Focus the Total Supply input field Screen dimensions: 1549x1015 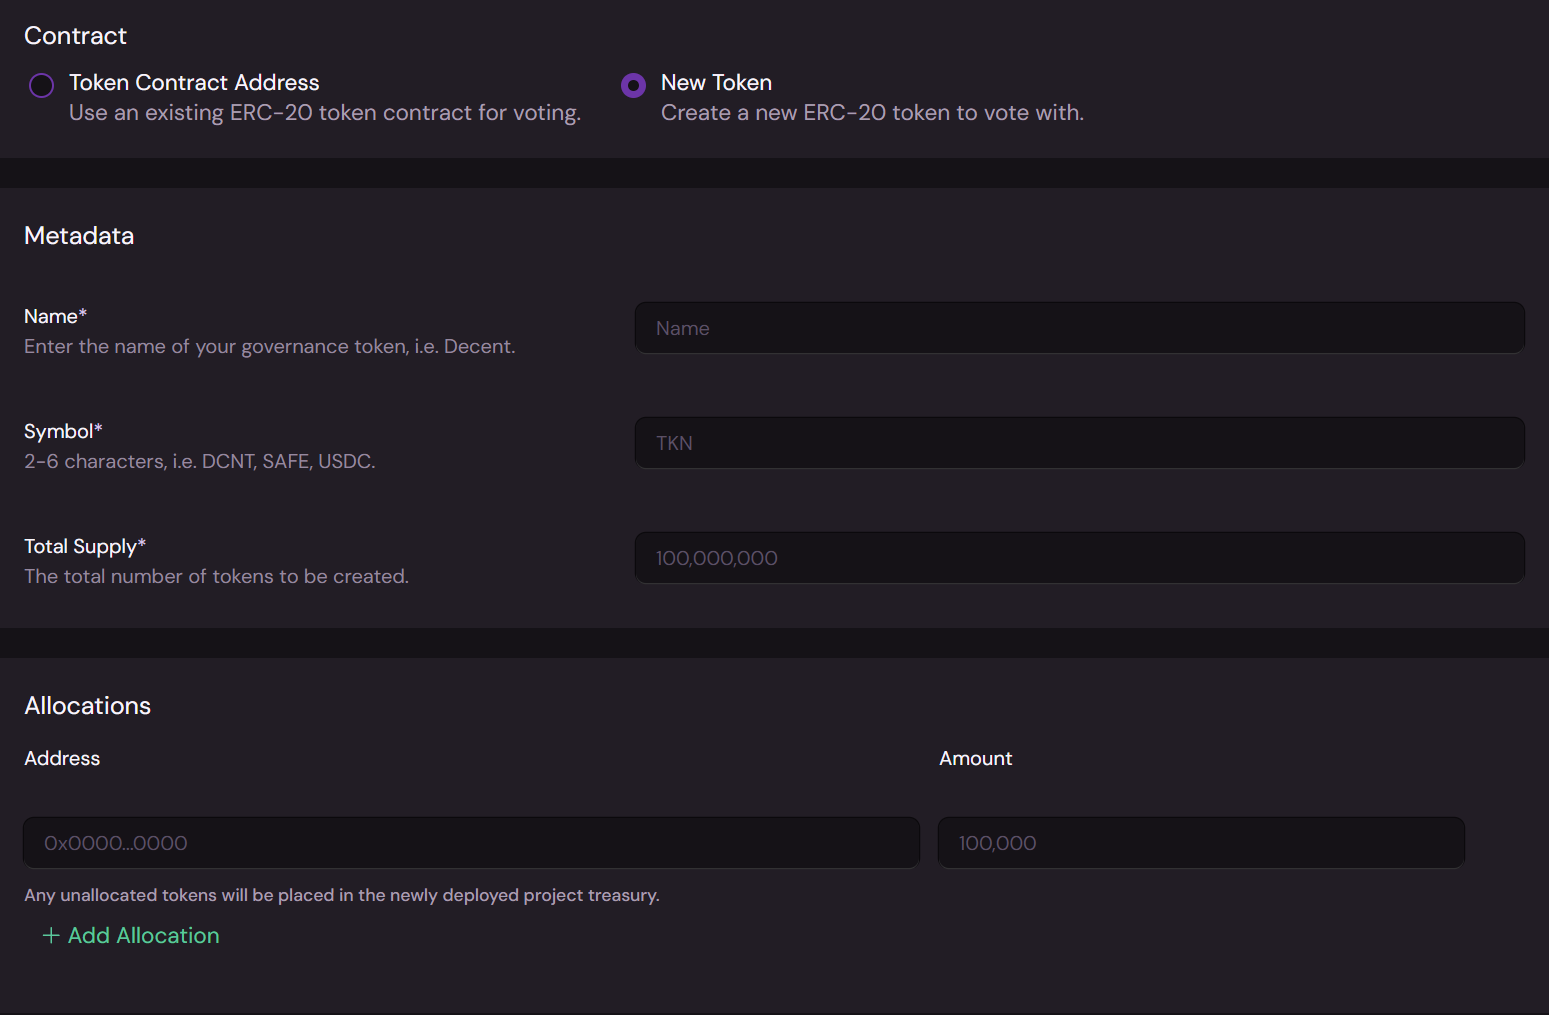(1079, 558)
